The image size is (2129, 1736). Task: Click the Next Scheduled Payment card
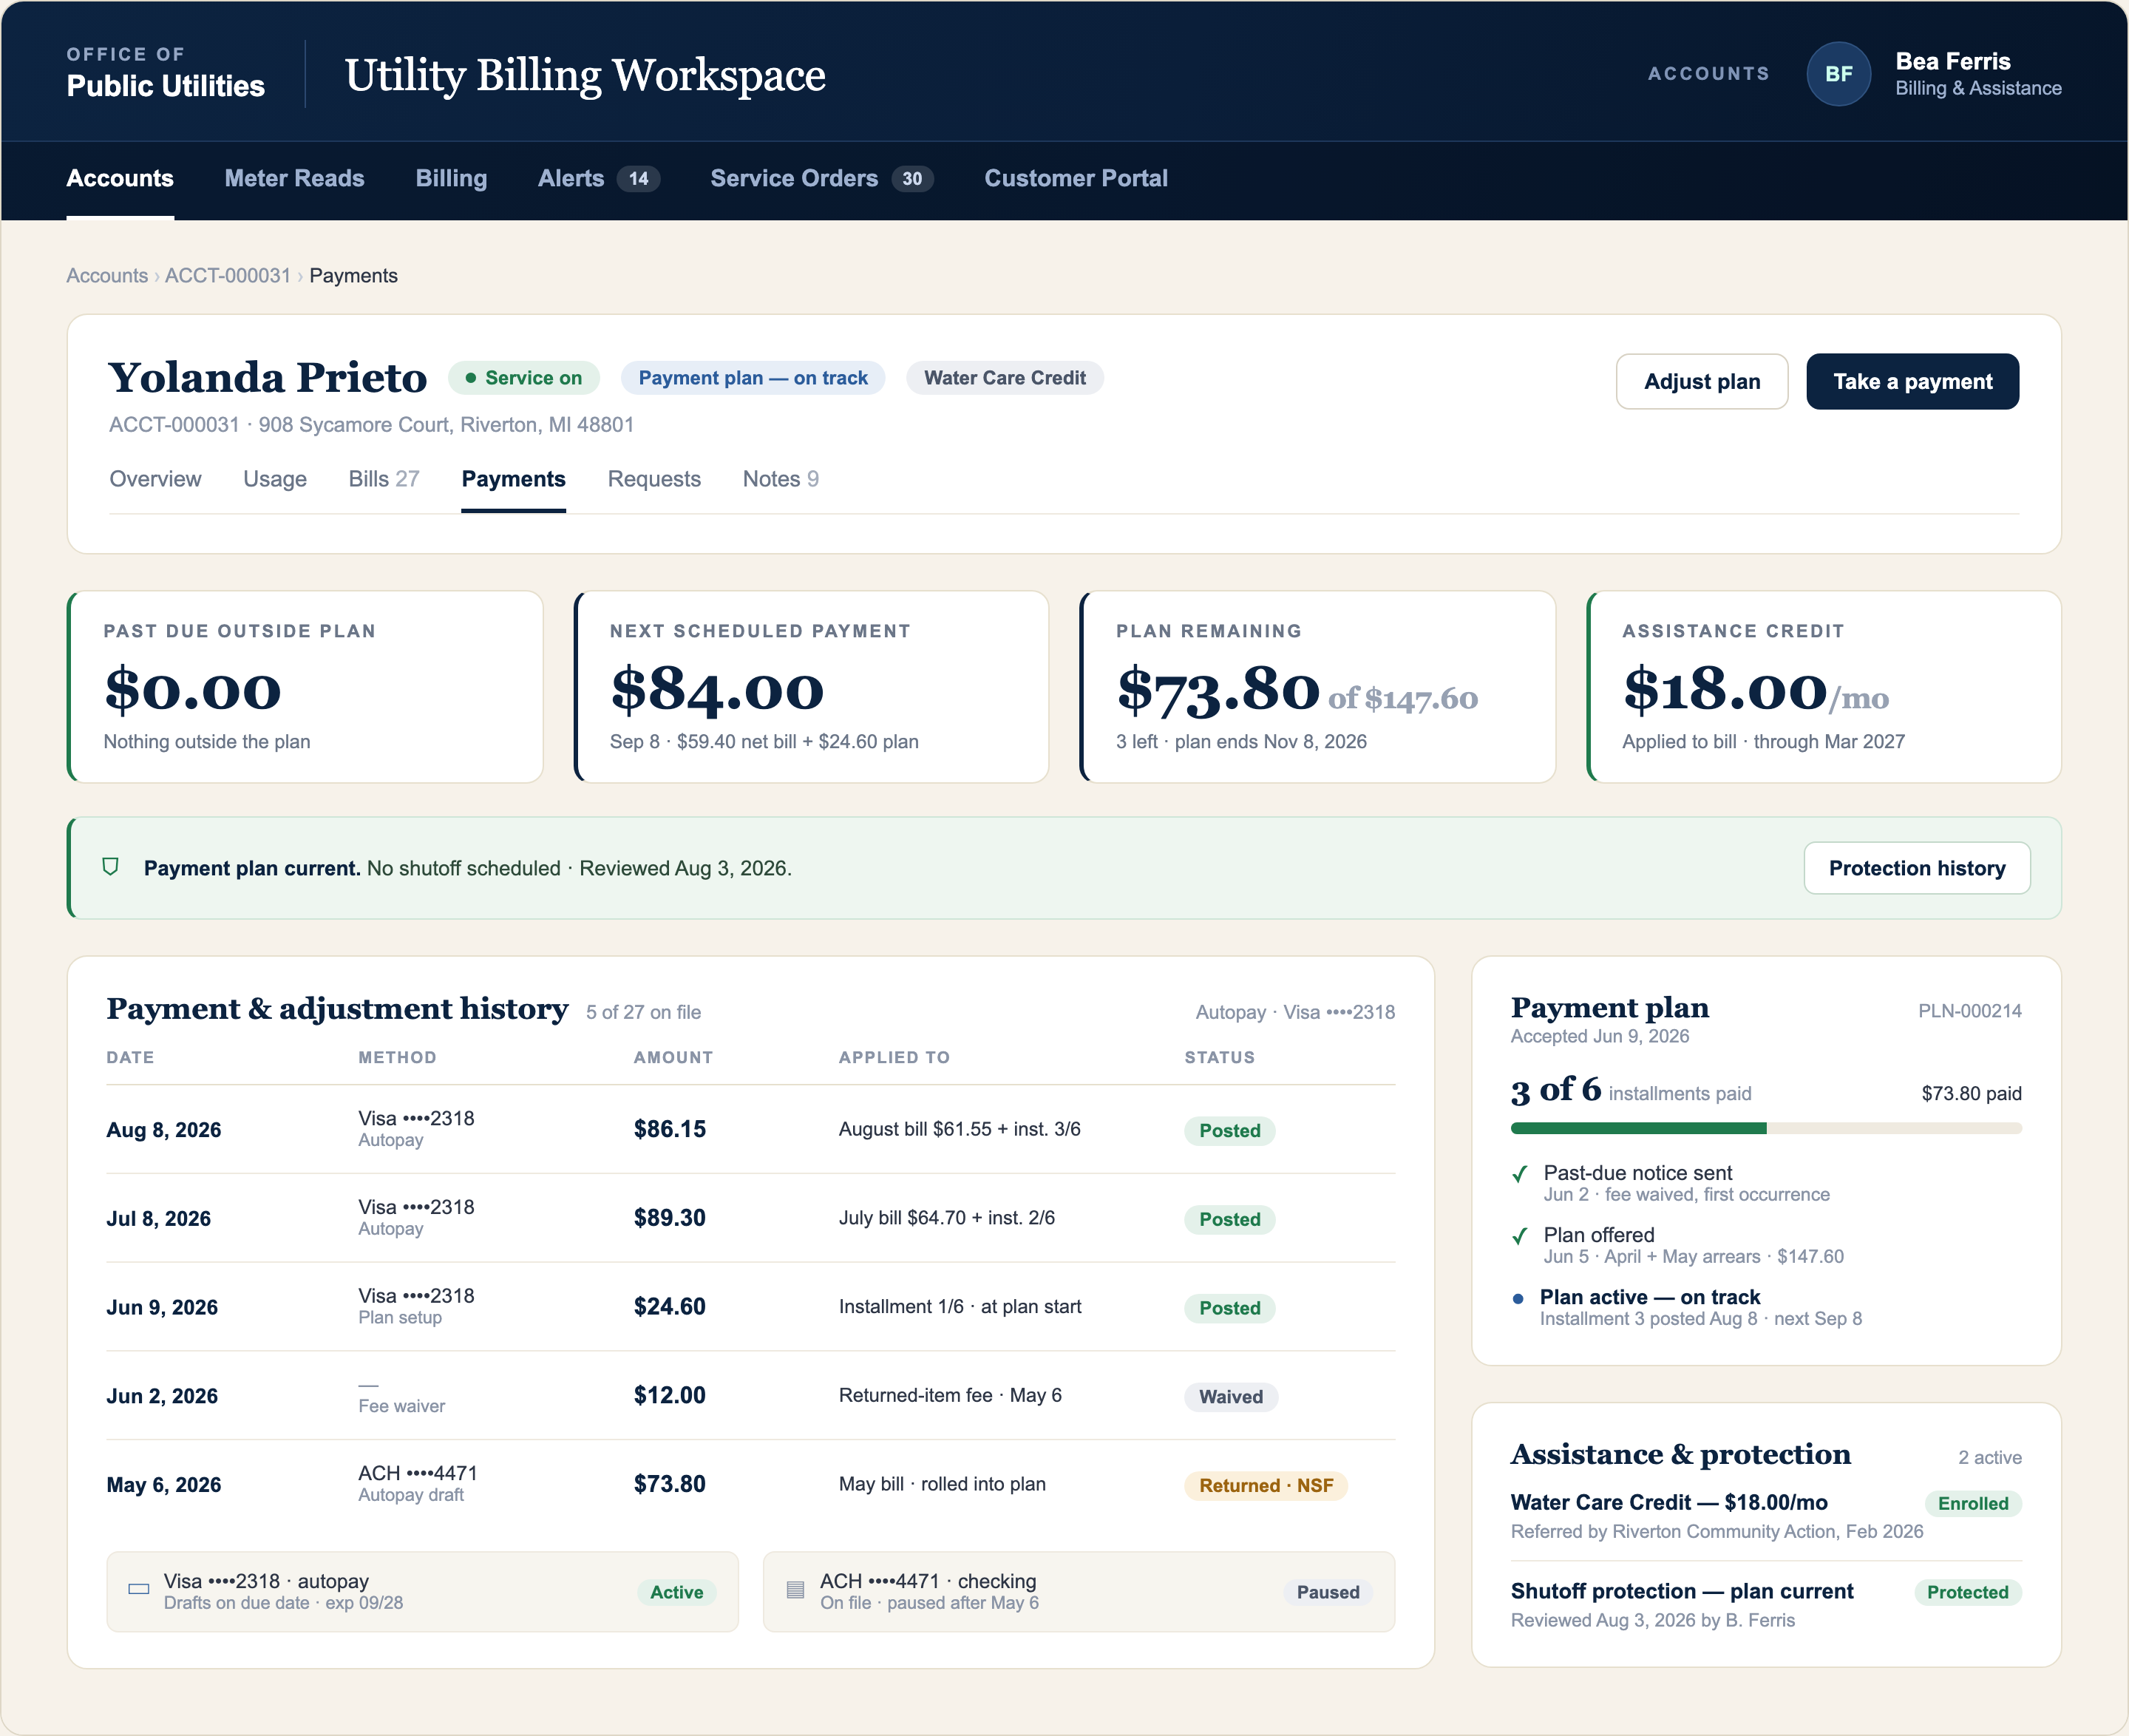point(812,687)
